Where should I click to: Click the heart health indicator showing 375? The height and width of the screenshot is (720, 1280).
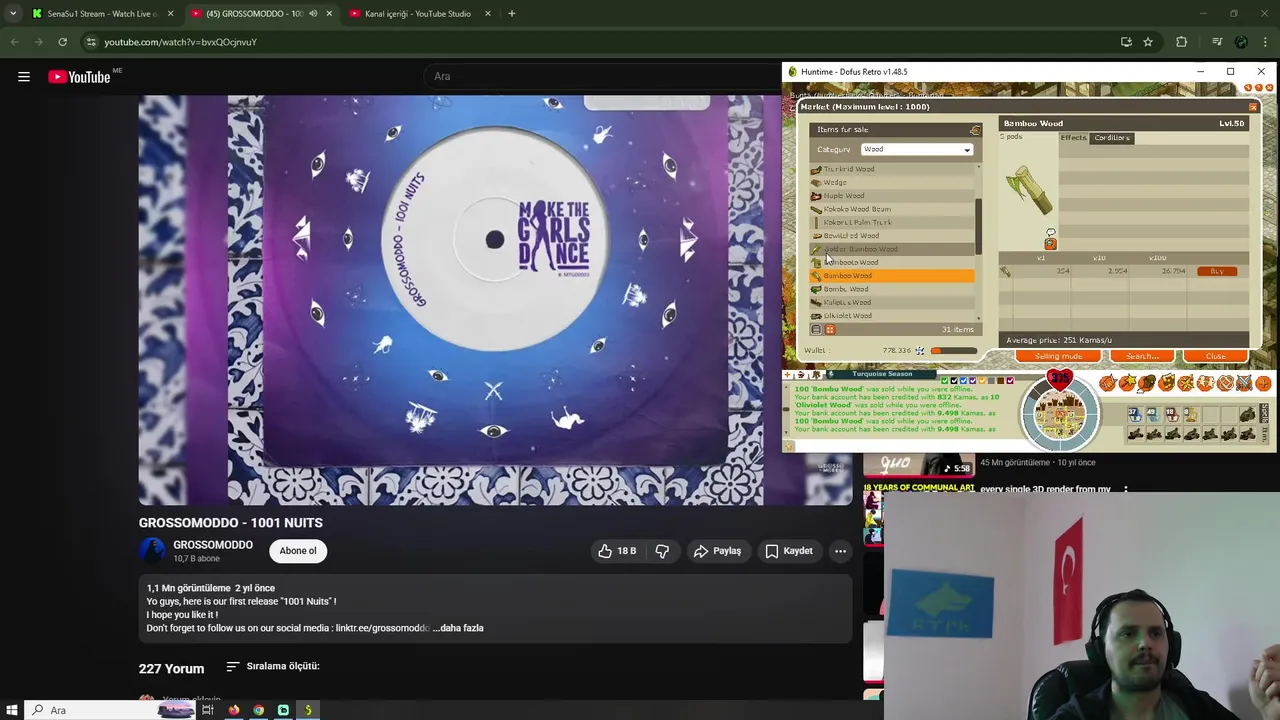tap(1059, 379)
